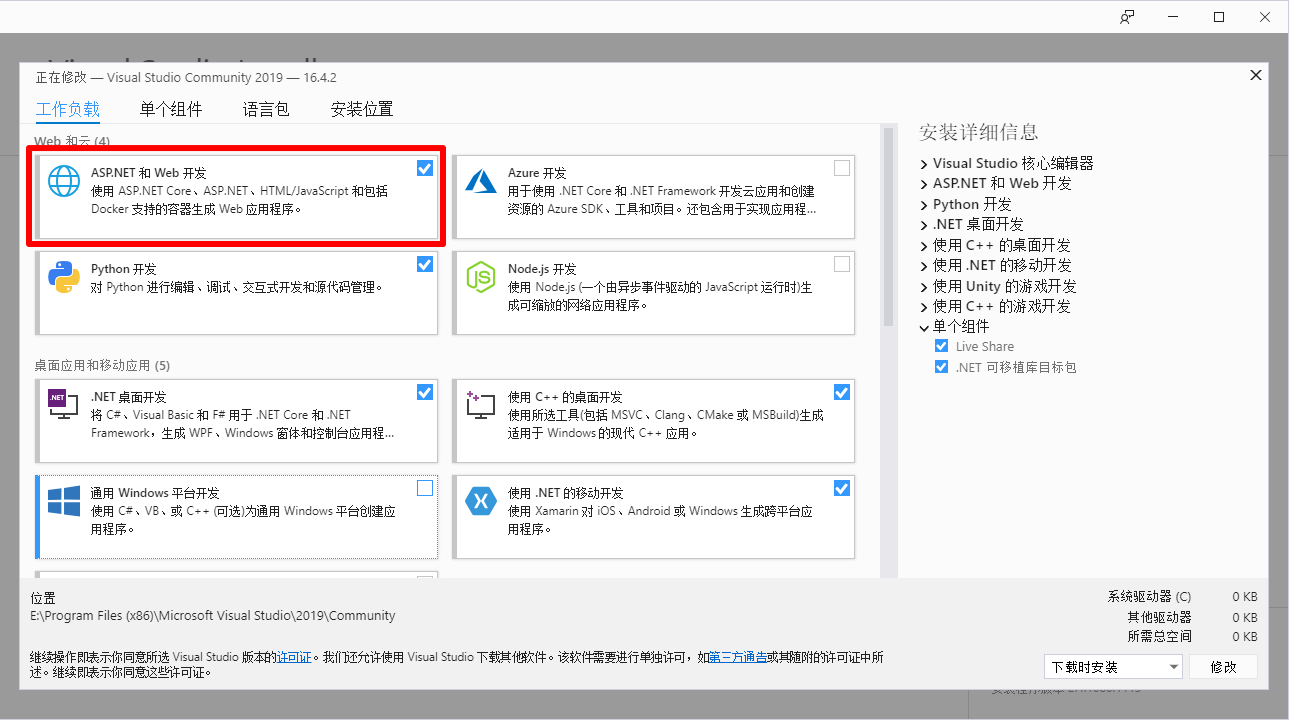Expand Visual Studio 核心编辑器 details
Screen dimensions: 1290x720
coord(924,163)
